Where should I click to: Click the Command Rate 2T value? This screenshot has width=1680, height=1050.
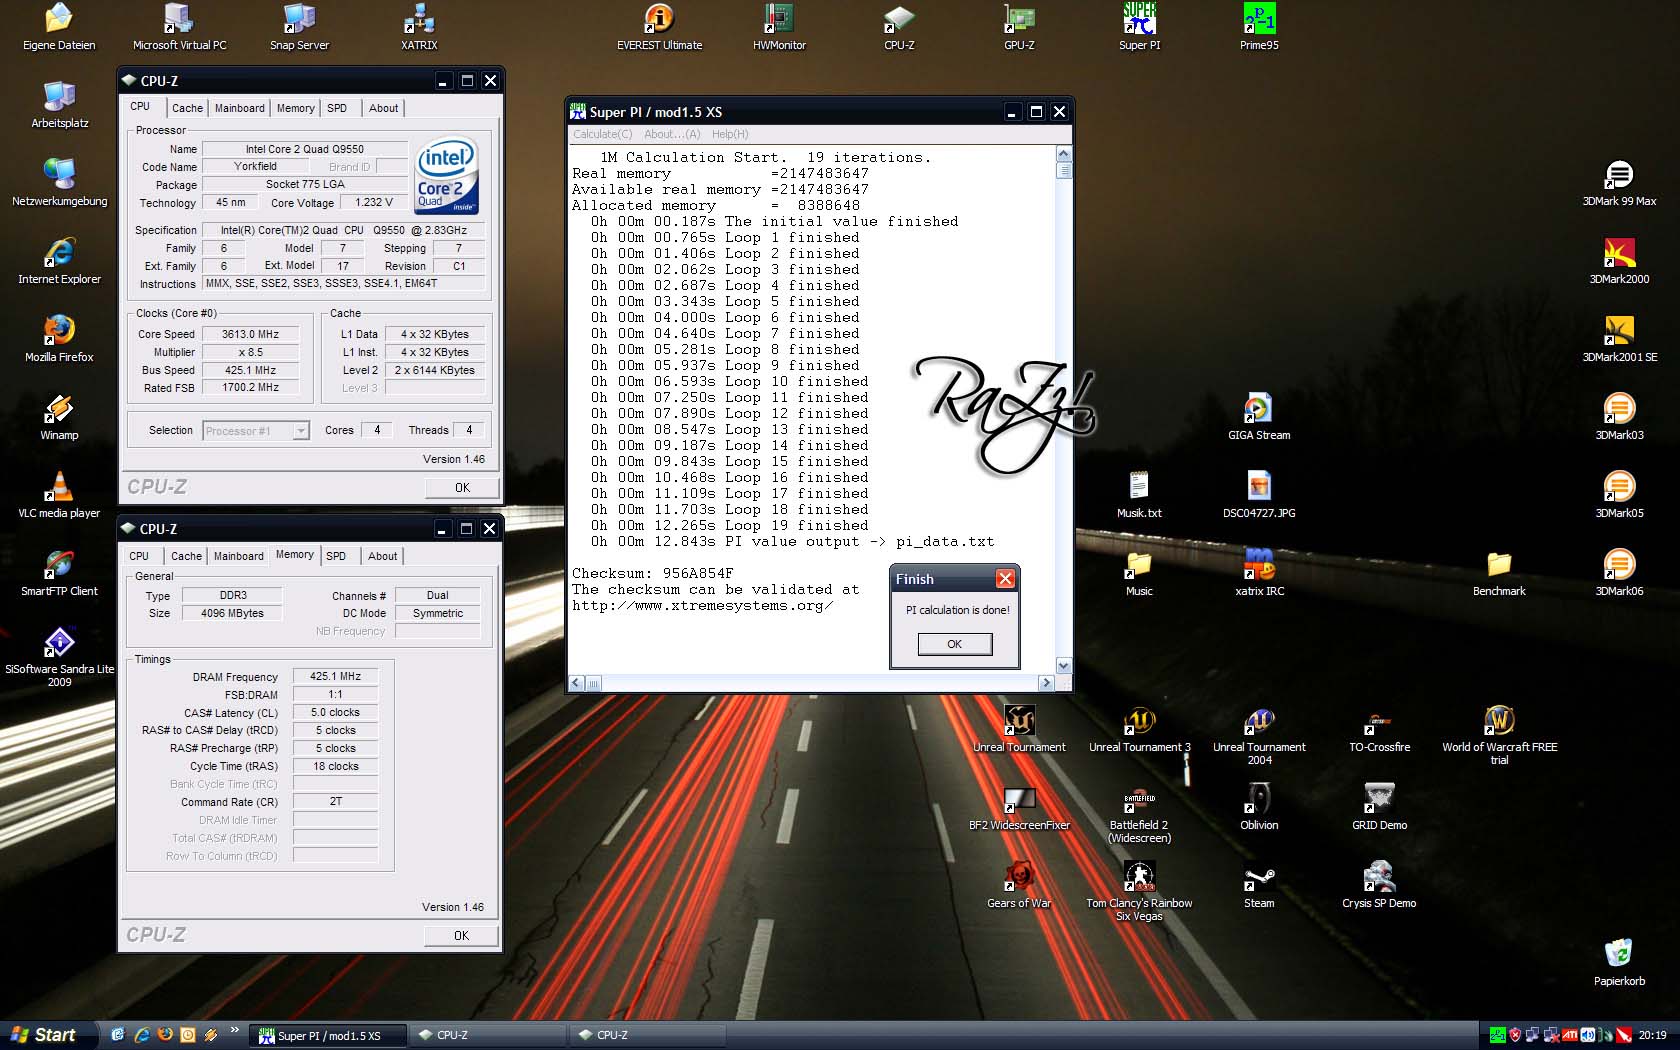[335, 801]
